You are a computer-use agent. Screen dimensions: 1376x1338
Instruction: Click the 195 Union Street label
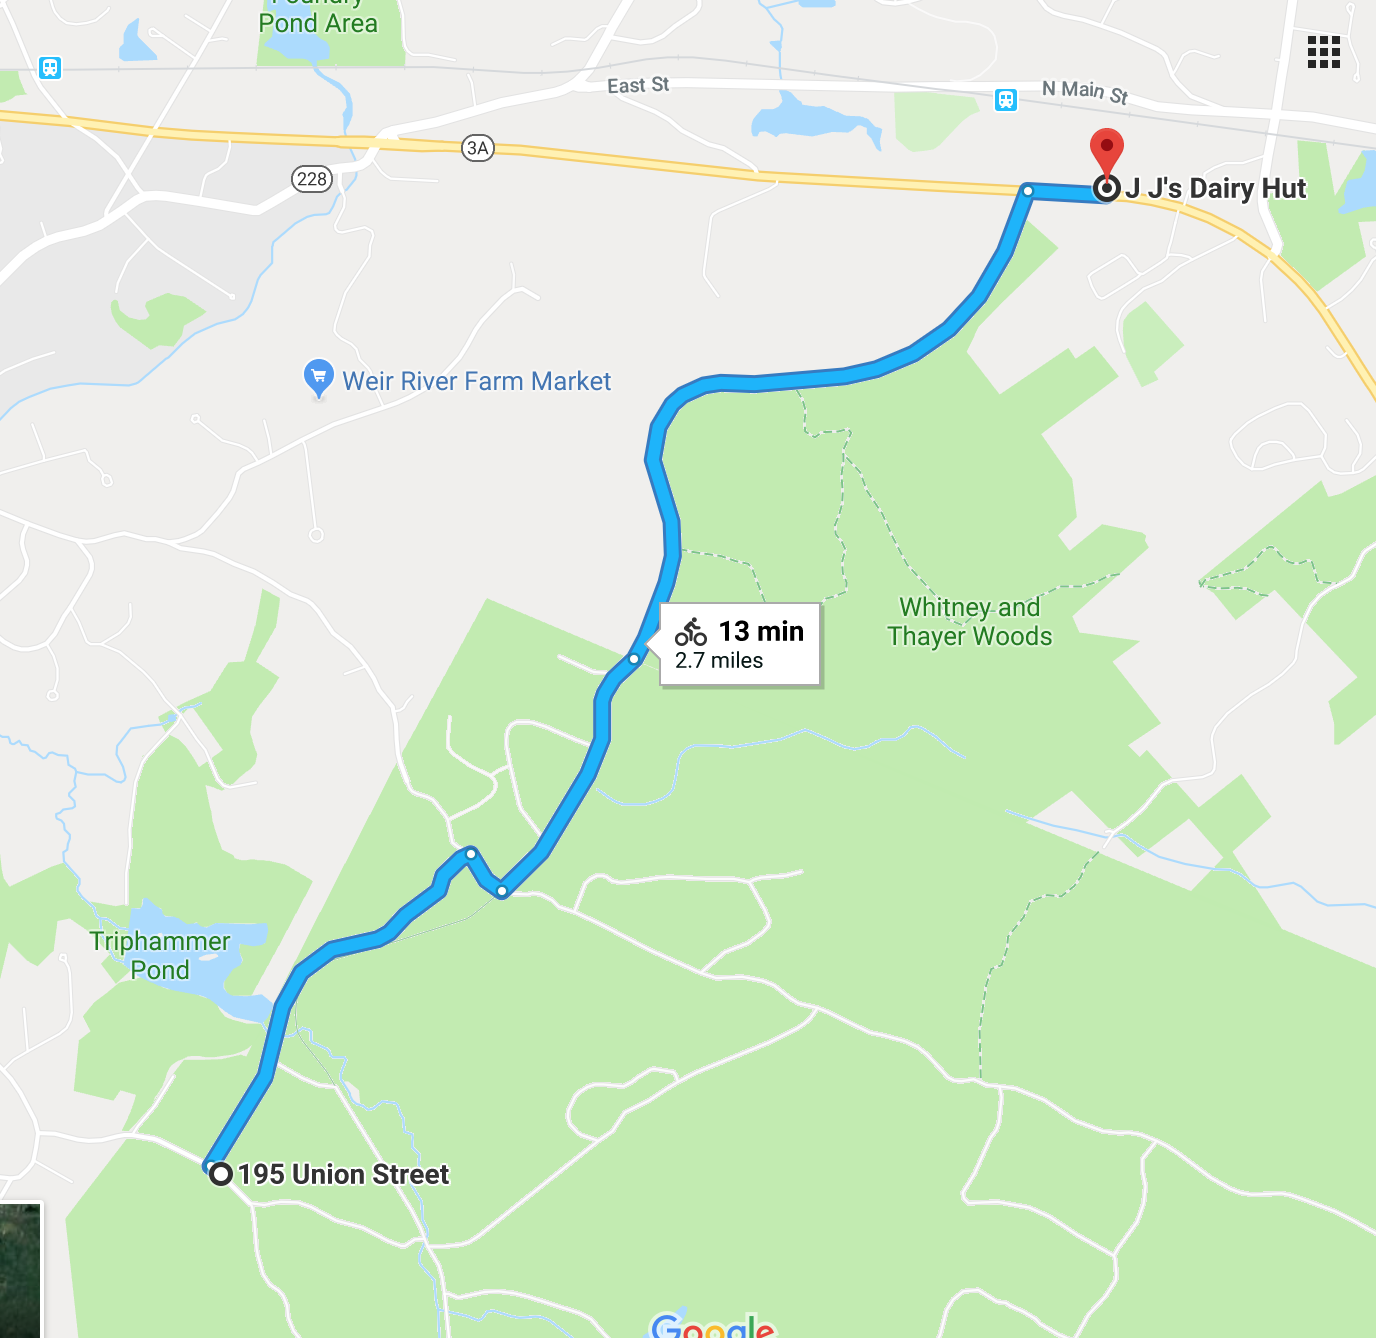(x=344, y=1174)
